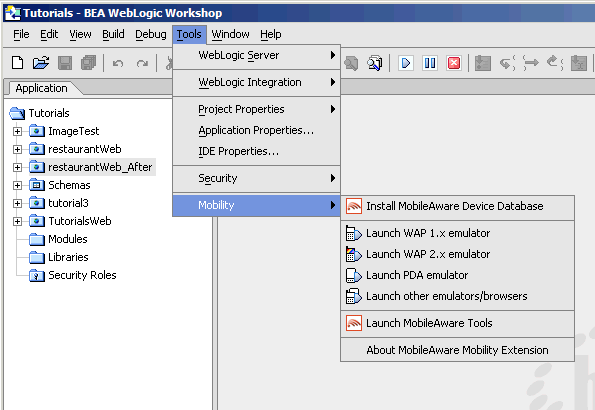This screenshot has width=595, height=410.
Task: Click the Save toolbar icon
Action: coord(65,63)
